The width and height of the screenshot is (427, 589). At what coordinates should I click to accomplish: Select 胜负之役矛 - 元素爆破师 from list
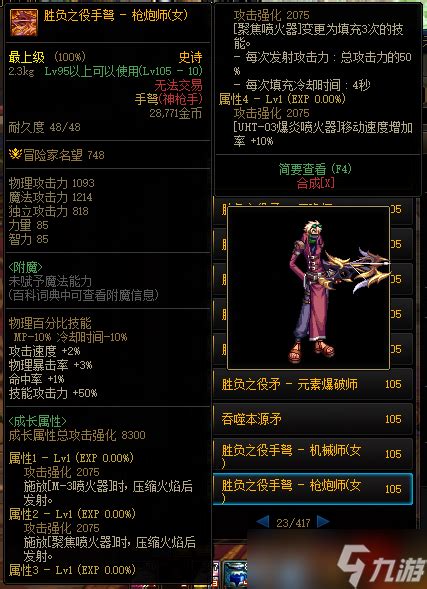[312, 384]
